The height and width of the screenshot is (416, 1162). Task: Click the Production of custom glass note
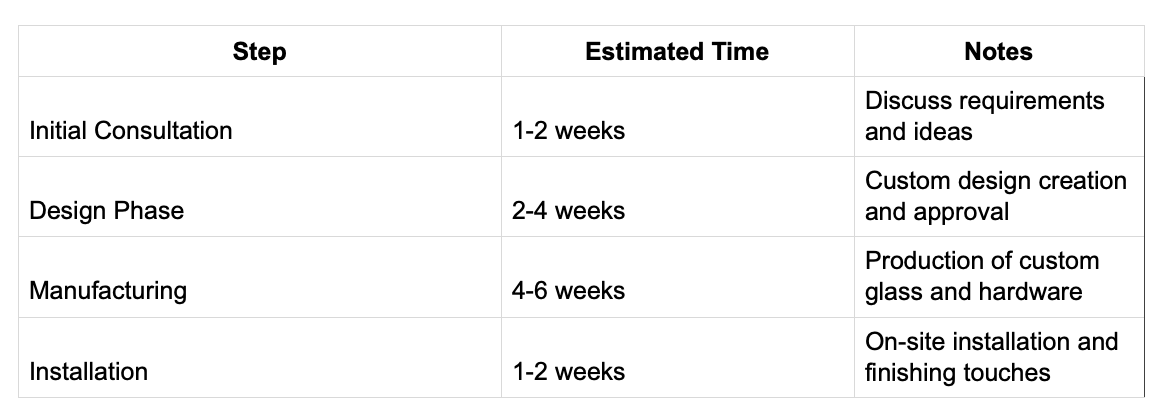[981, 276]
